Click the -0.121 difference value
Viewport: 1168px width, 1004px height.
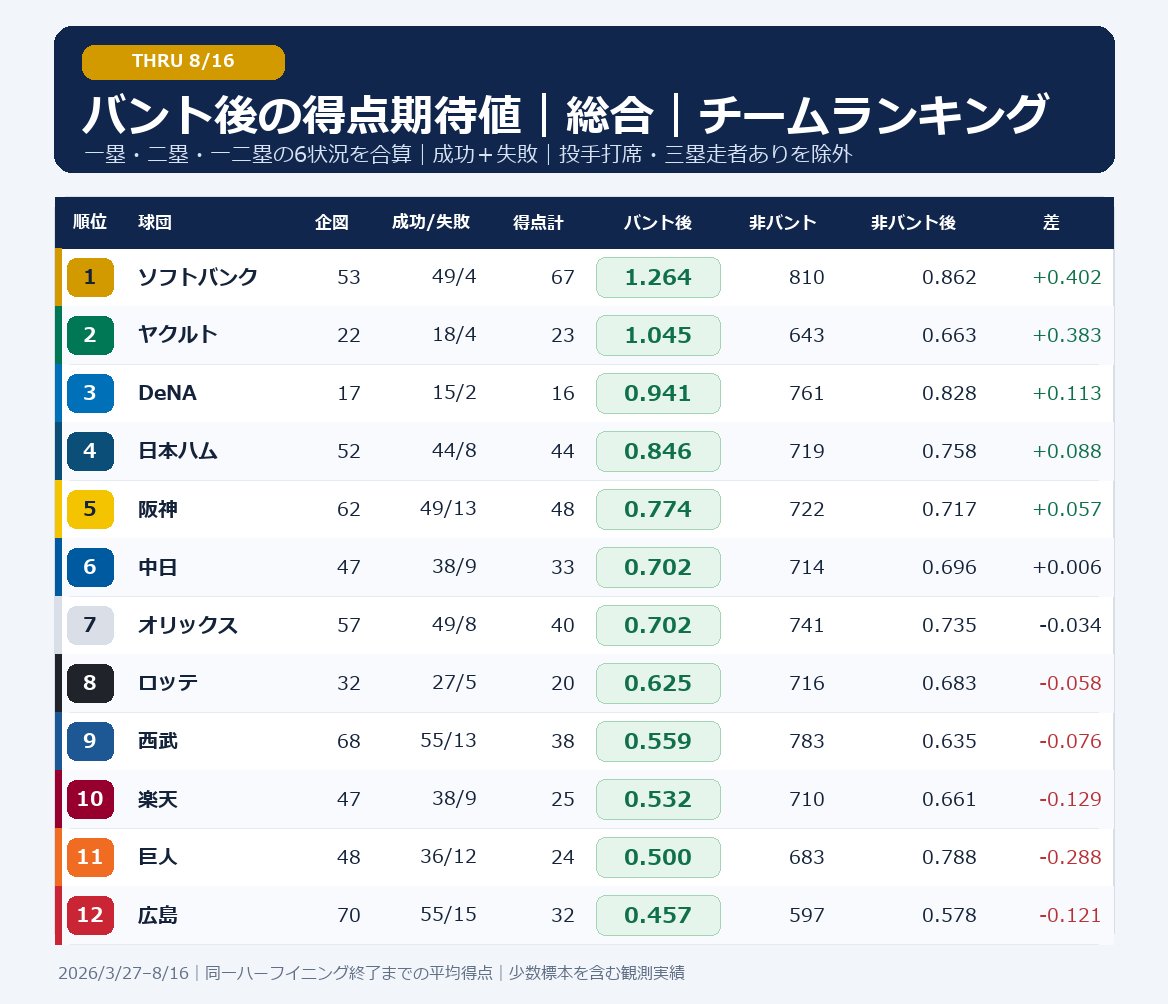(1070, 915)
